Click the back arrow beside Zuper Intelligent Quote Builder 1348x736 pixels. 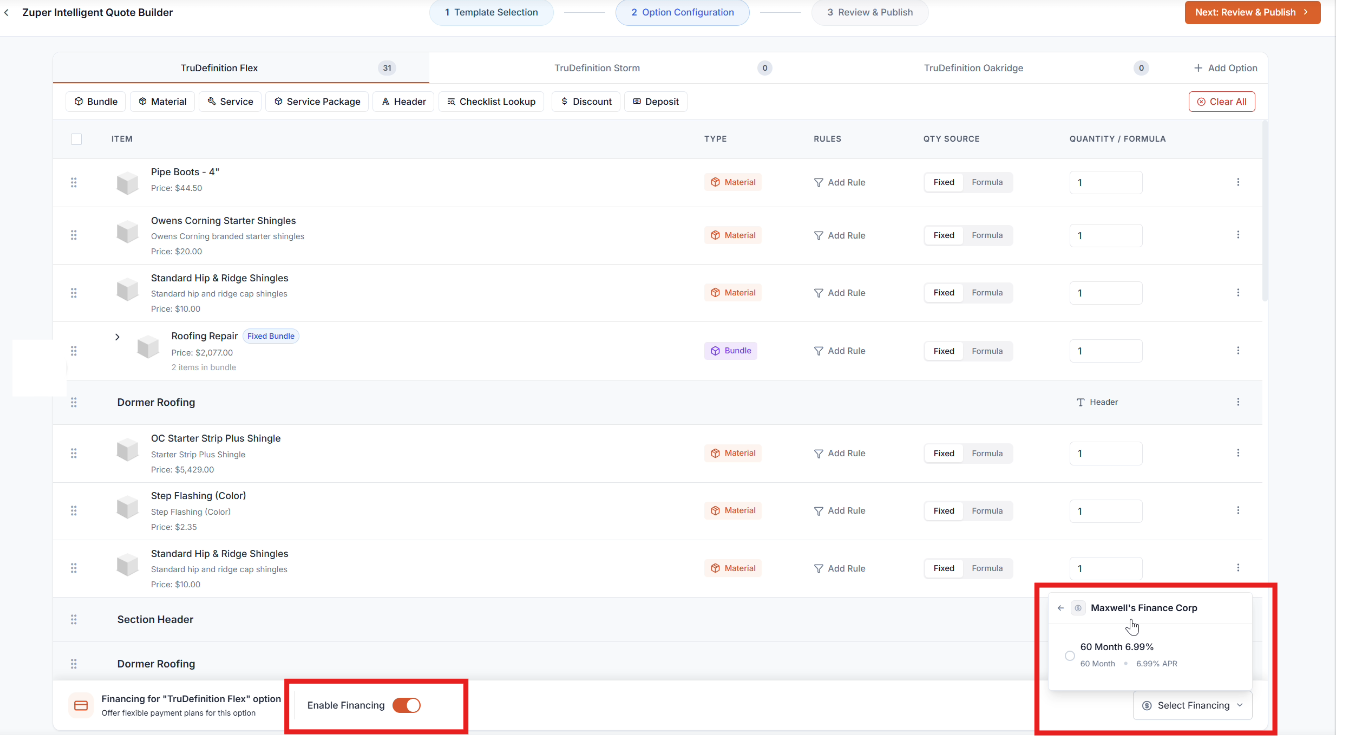coord(9,13)
